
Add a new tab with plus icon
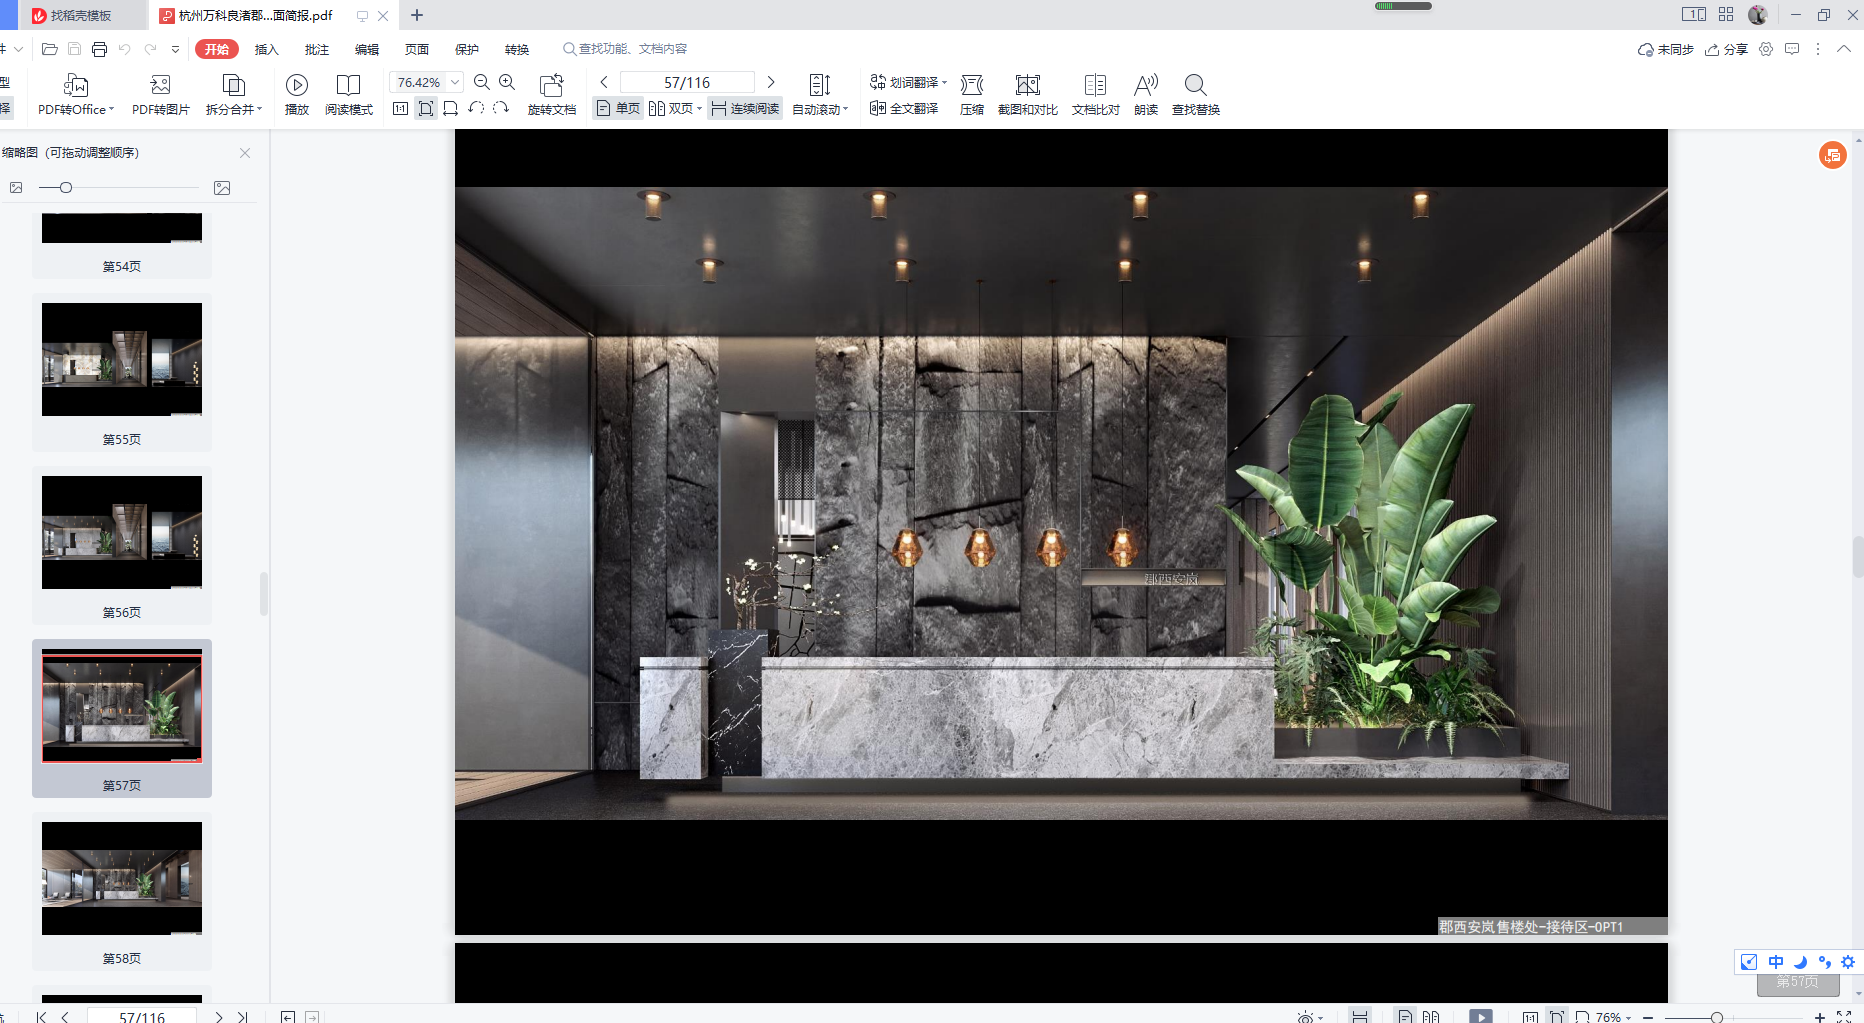417,15
